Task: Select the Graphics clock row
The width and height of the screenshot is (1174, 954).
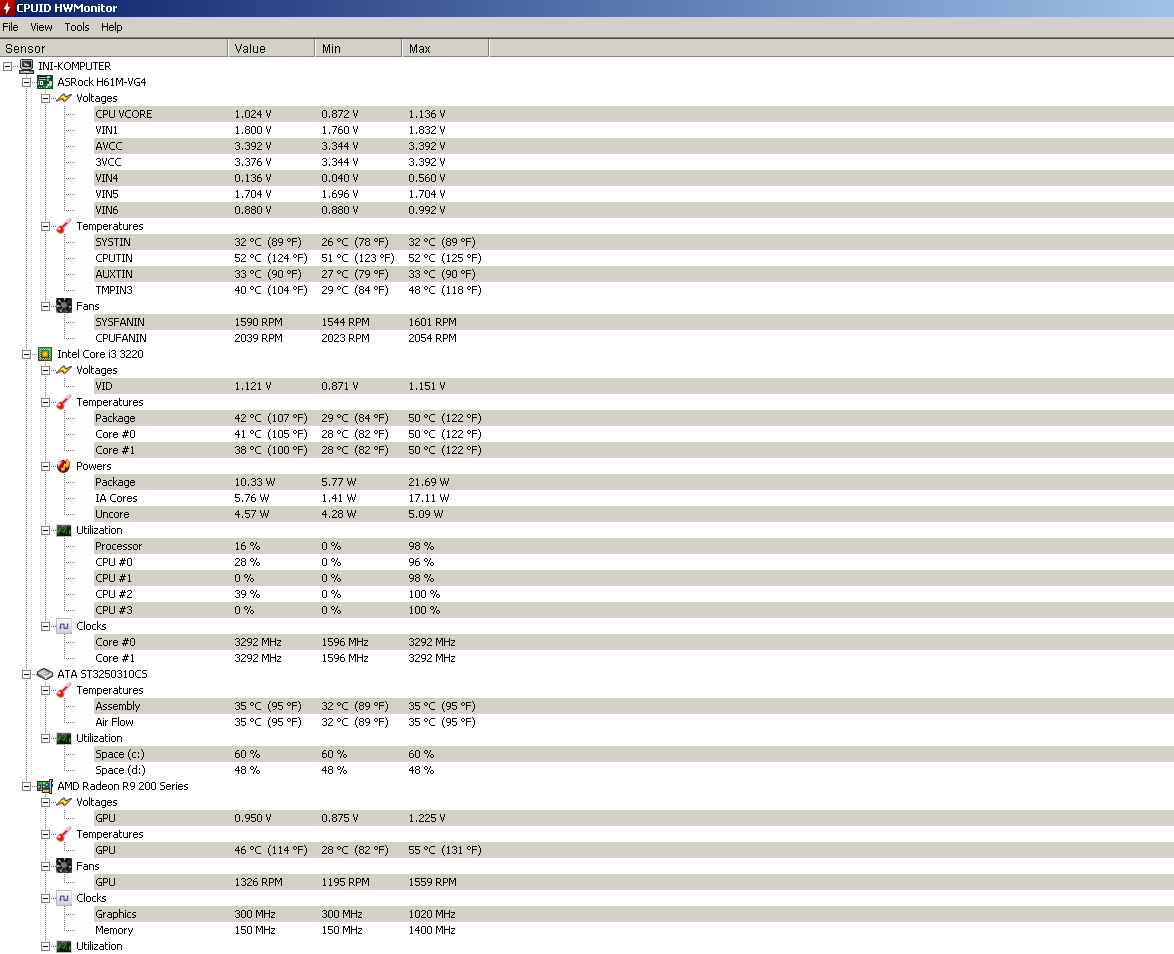Action: (634, 914)
